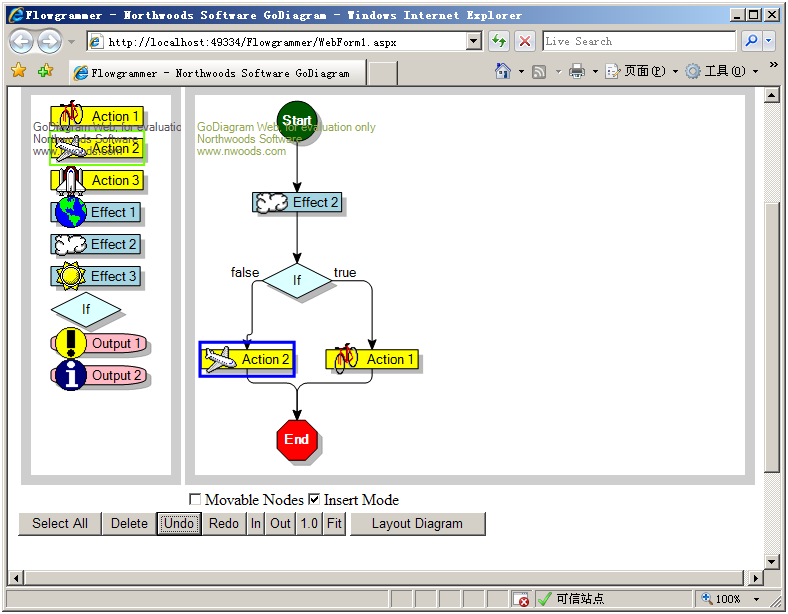This screenshot has height=614, width=788.
Task: Click the Layout Diagram button
Action: [x=417, y=524]
